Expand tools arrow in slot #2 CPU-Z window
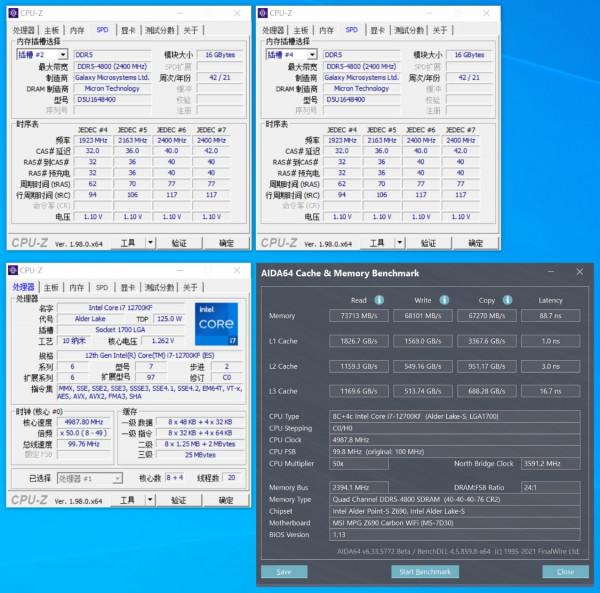 coord(150,243)
